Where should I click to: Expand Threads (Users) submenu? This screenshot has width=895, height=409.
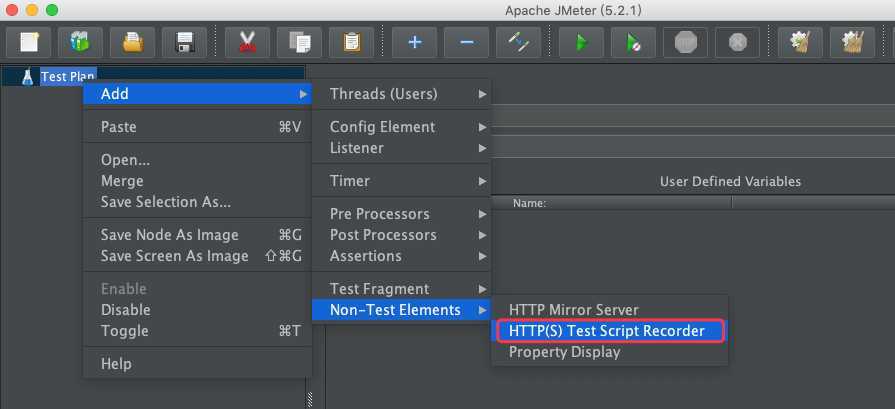(402, 94)
